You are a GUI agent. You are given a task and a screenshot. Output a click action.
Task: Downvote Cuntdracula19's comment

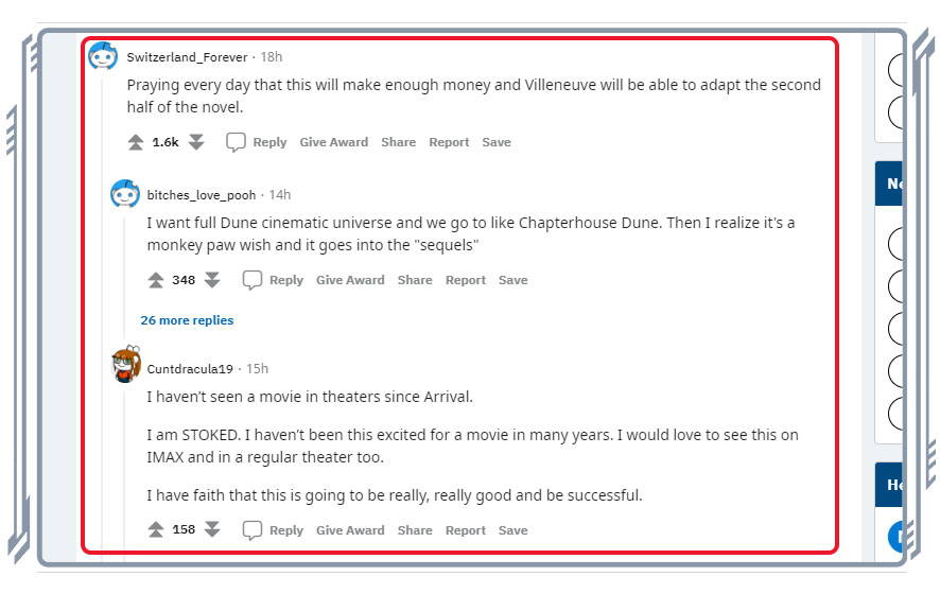212,531
